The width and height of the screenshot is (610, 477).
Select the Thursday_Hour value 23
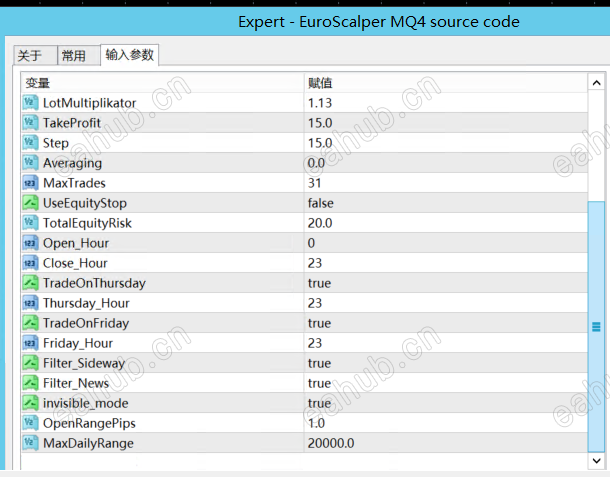[315, 303]
